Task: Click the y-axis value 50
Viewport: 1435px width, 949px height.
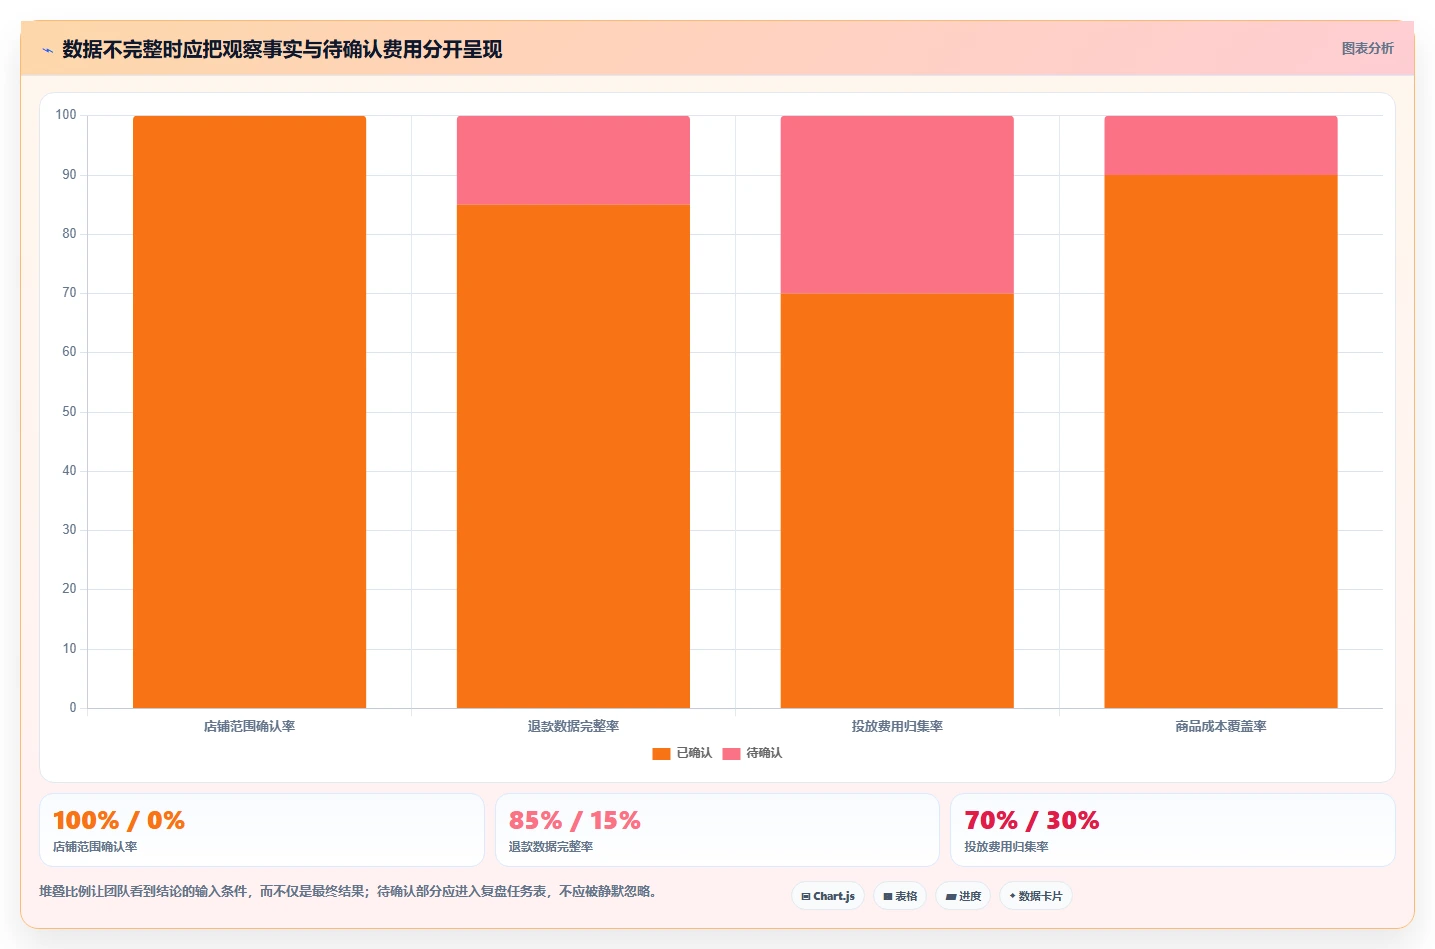Action: 69,412
